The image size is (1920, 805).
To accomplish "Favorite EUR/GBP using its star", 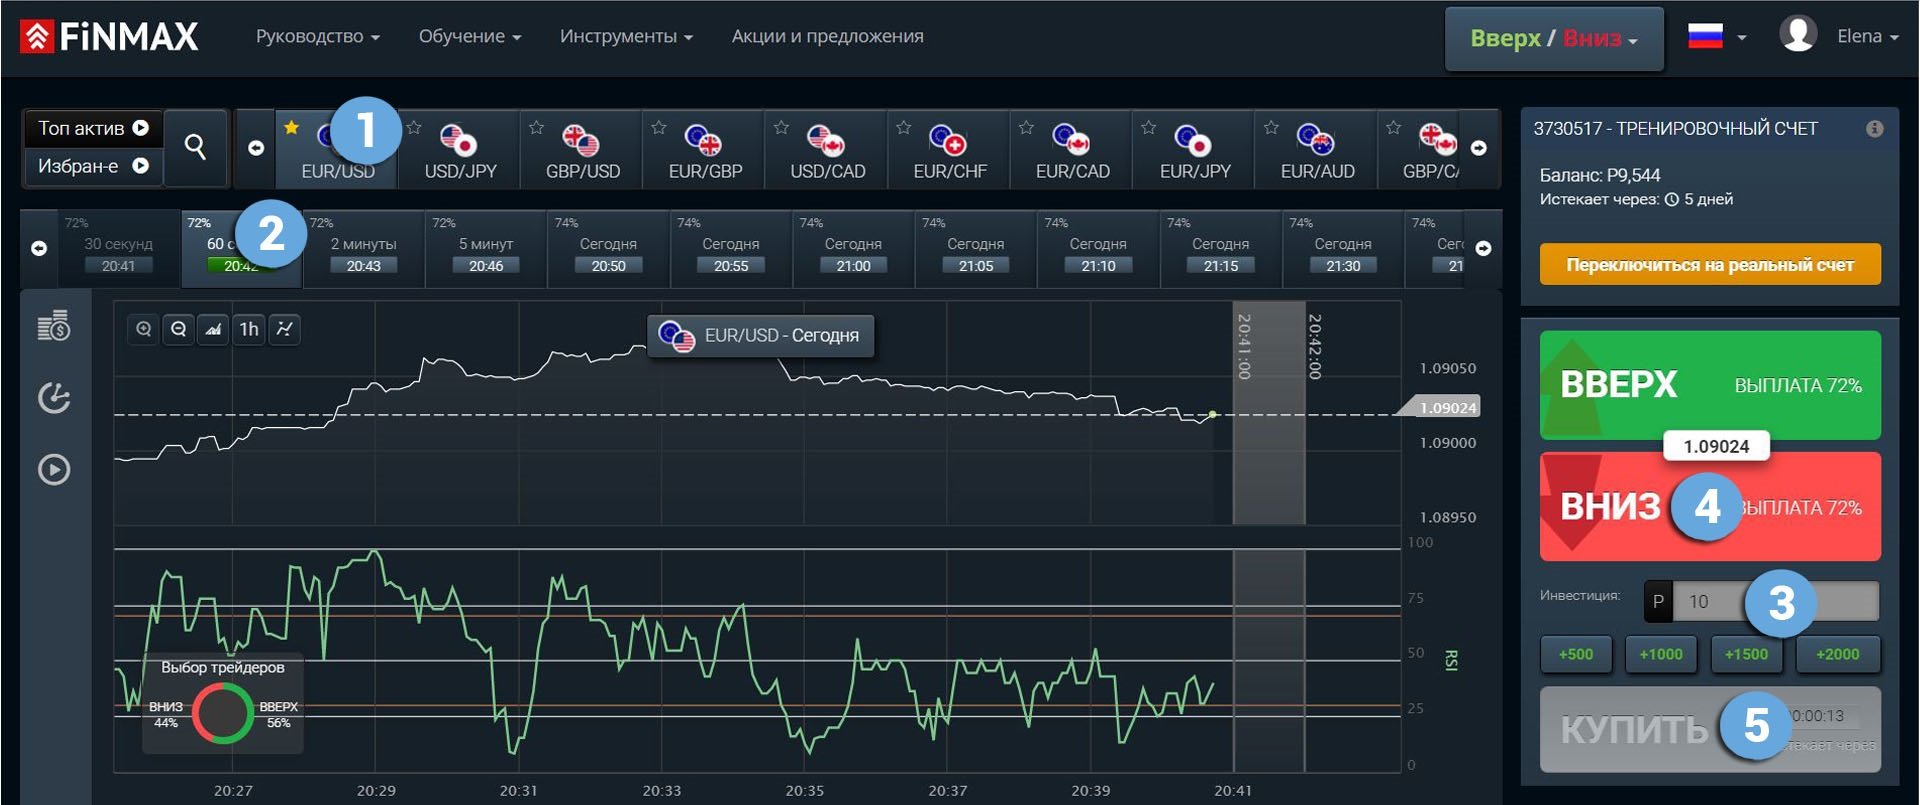I will [x=659, y=127].
